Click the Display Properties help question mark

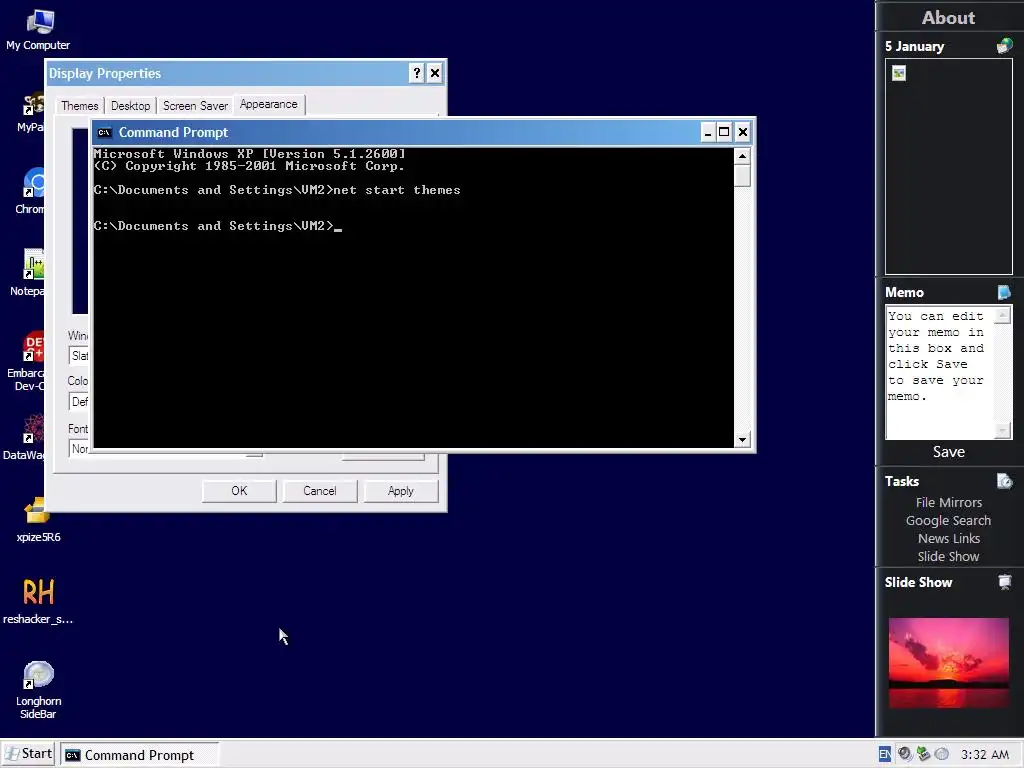click(417, 73)
